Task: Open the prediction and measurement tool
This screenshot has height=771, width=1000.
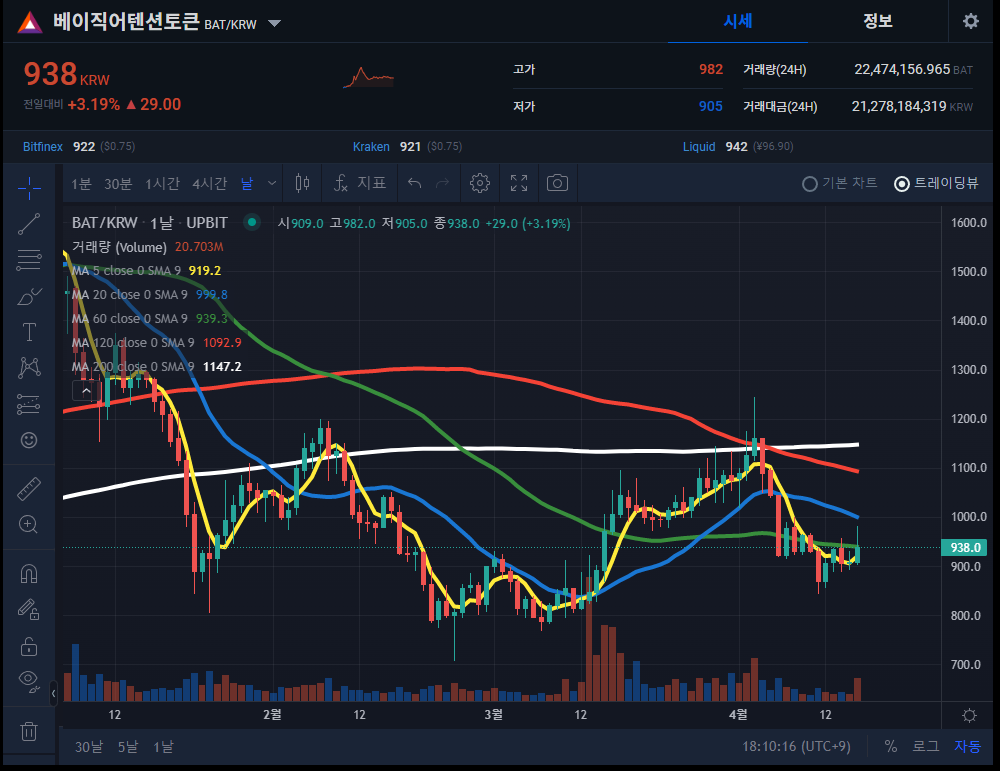Action: [29, 404]
